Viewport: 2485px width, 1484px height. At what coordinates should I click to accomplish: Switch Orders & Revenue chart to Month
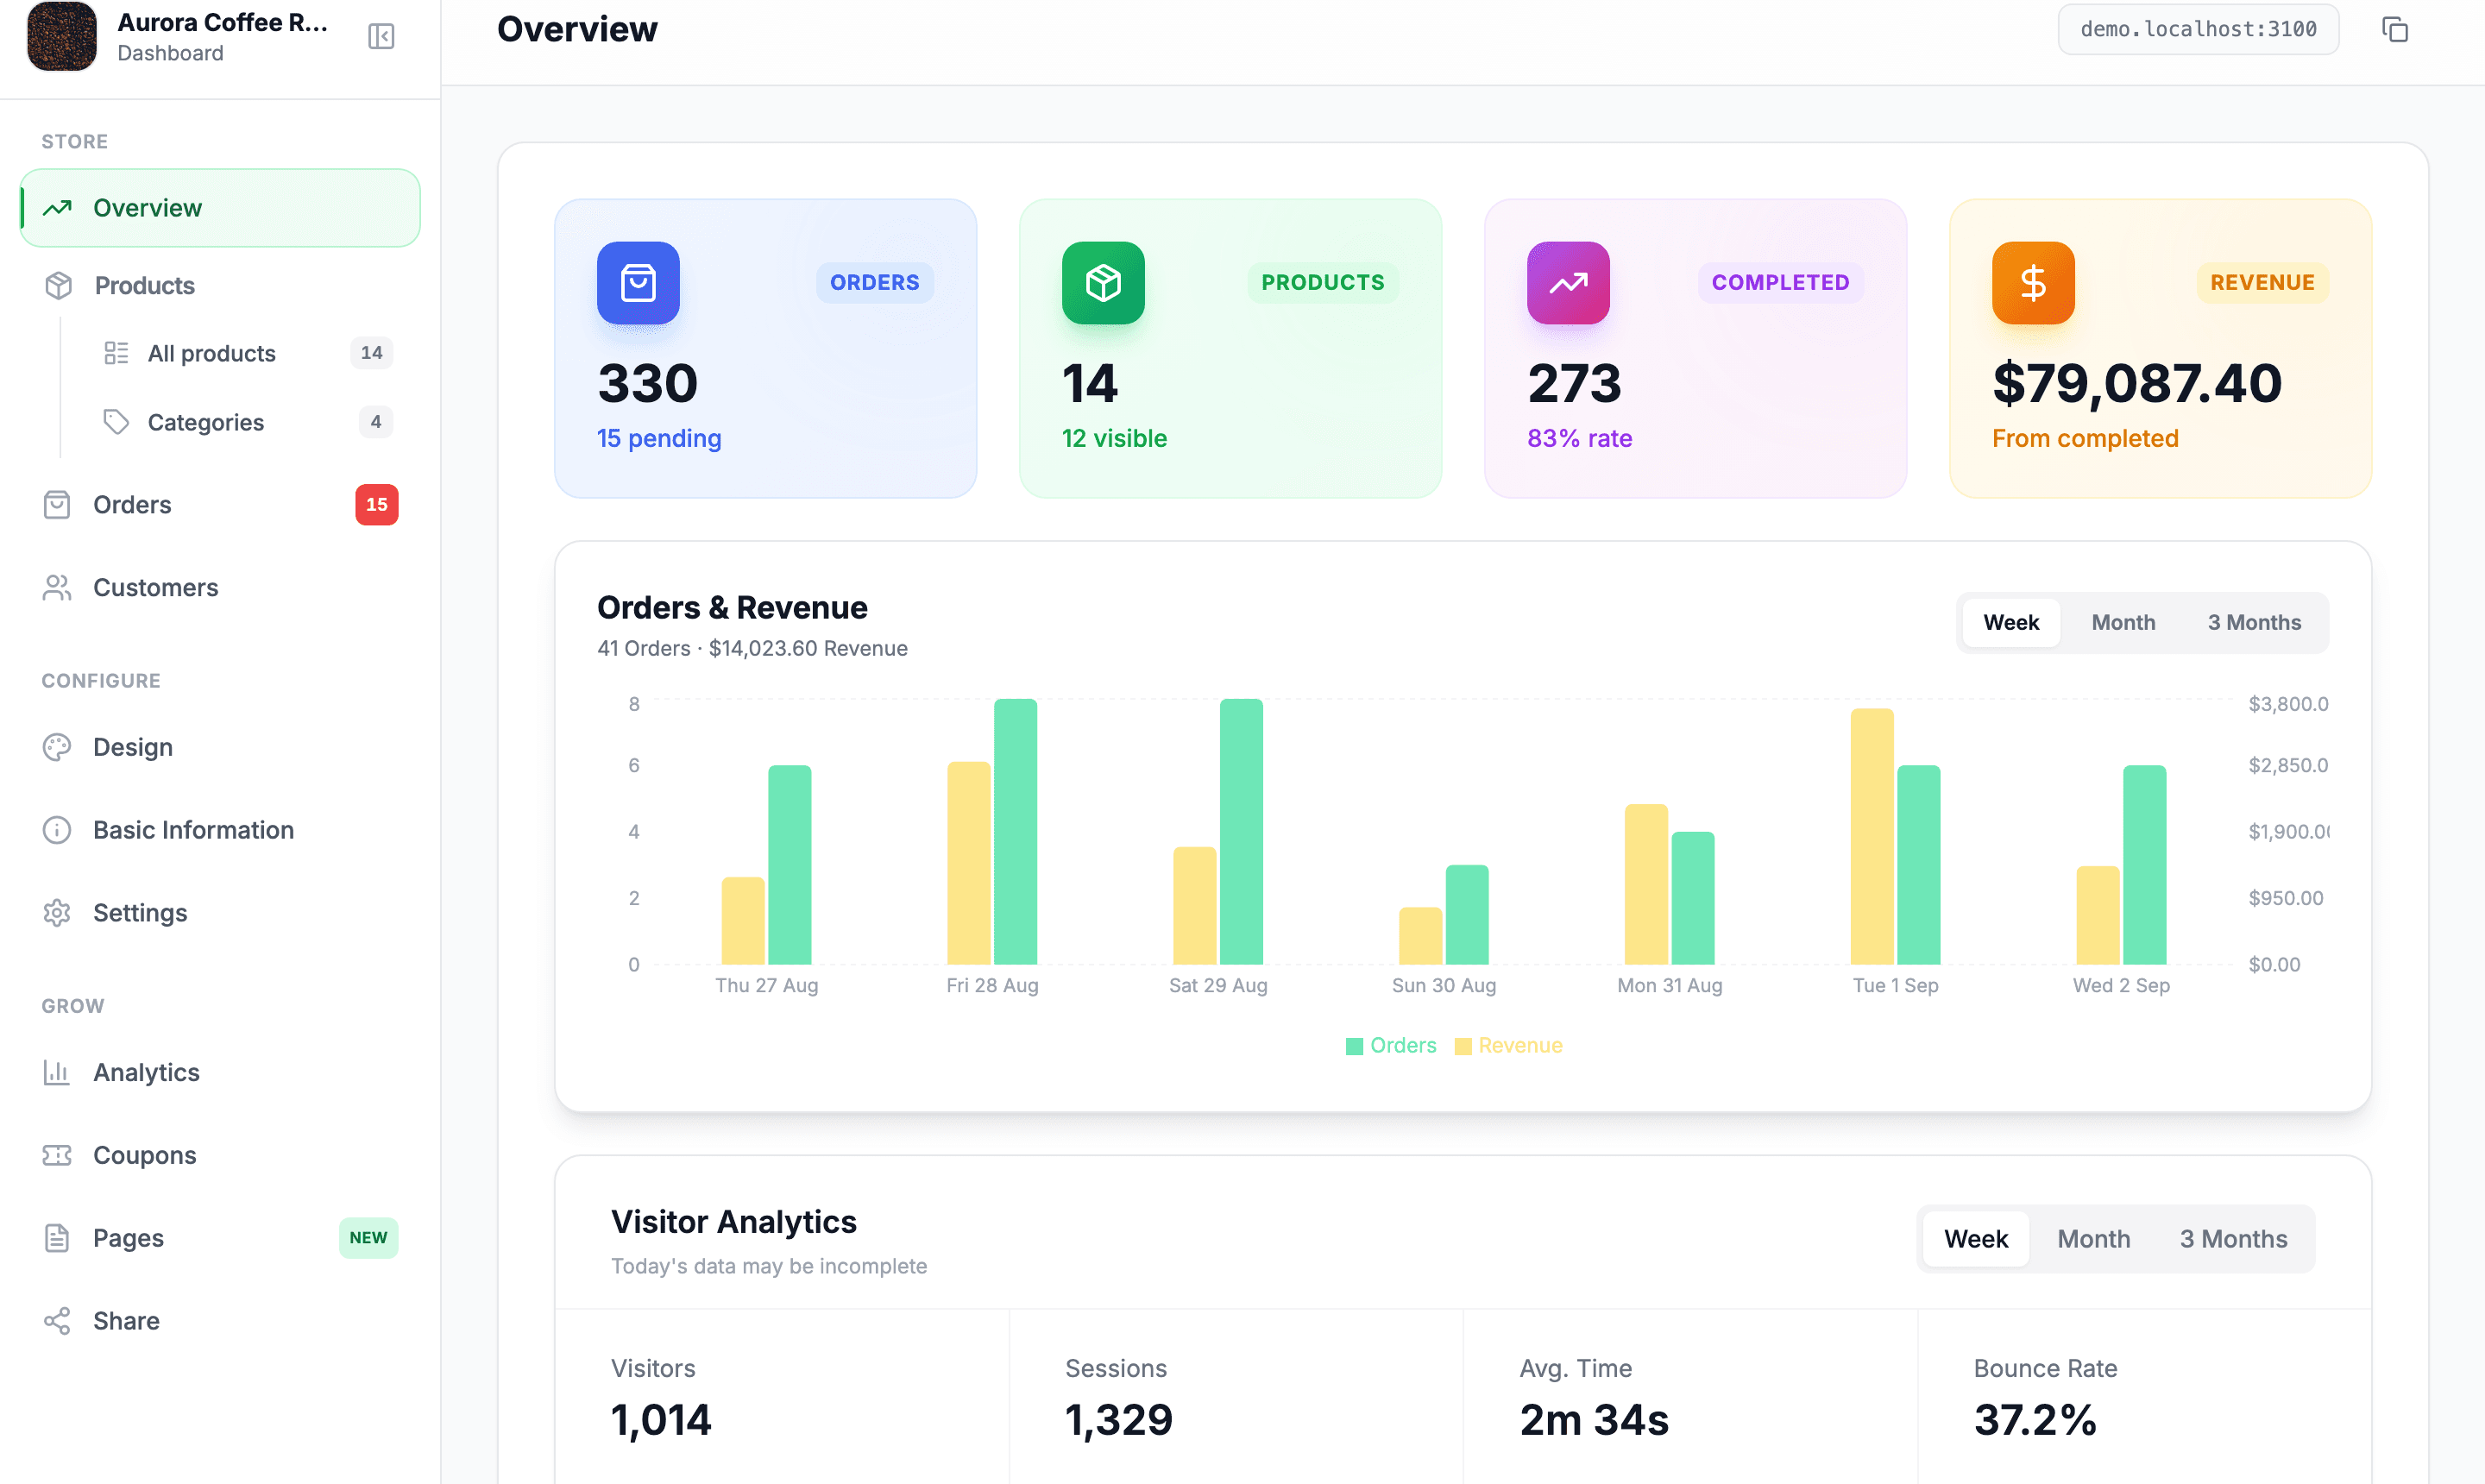coord(2124,623)
